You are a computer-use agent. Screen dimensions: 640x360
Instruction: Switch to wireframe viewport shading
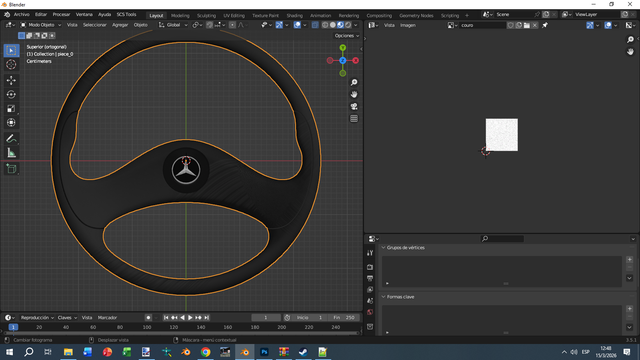(x=325, y=25)
